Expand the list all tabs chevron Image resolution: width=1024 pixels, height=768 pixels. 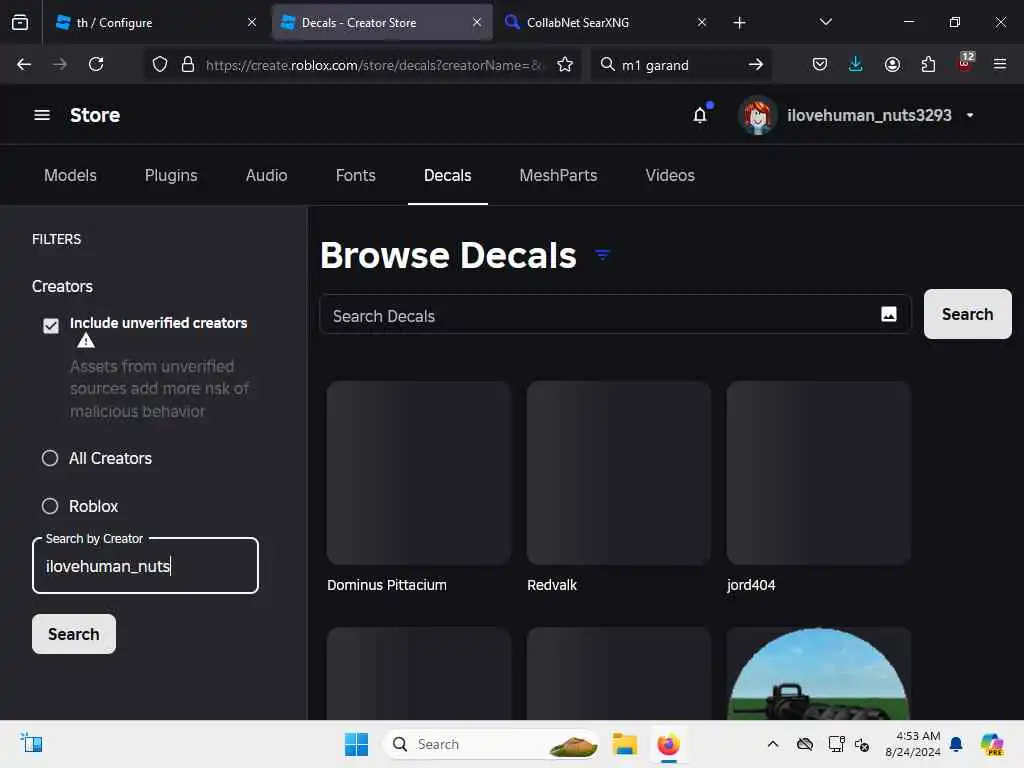pyautogui.click(x=825, y=22)
